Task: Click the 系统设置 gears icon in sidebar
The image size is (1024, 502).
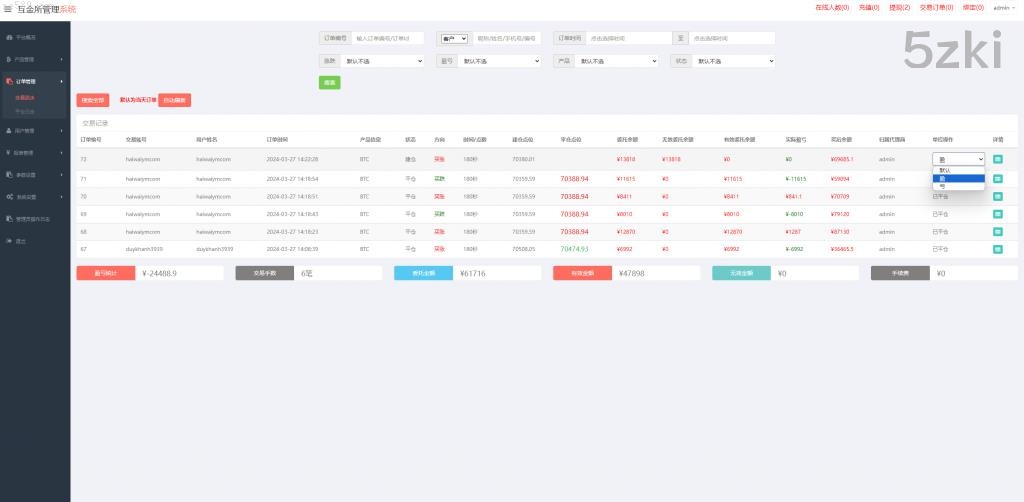Action: [10, 196]
